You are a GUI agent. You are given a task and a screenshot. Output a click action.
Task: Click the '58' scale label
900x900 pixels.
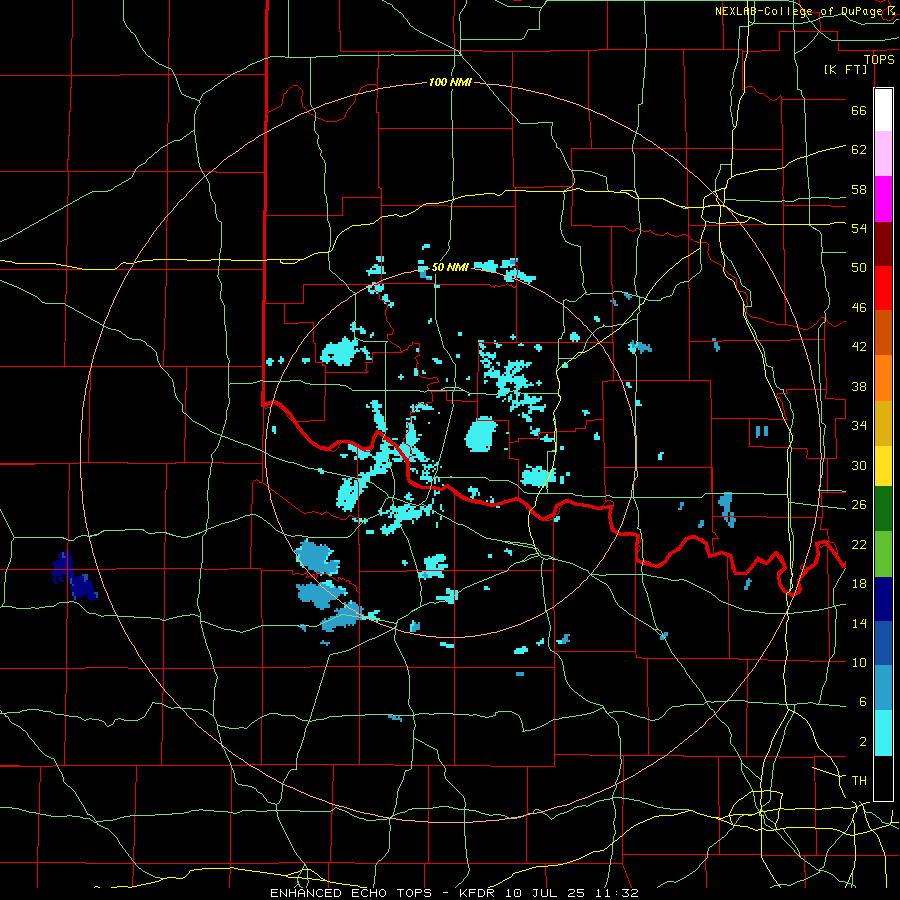(x=859, y=189)
